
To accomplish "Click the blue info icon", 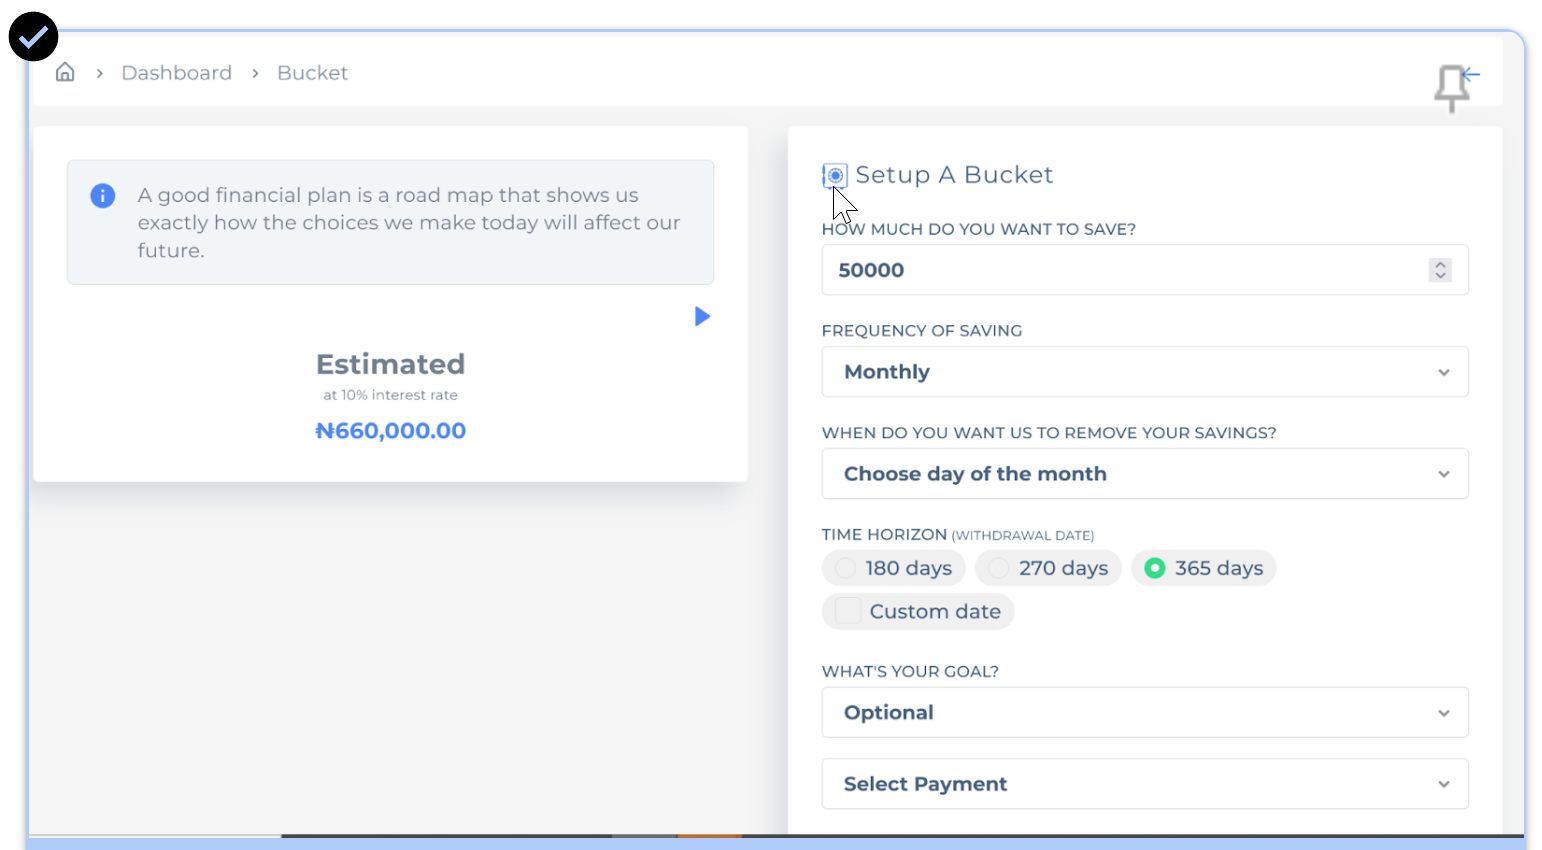I will tap(103, 196).
